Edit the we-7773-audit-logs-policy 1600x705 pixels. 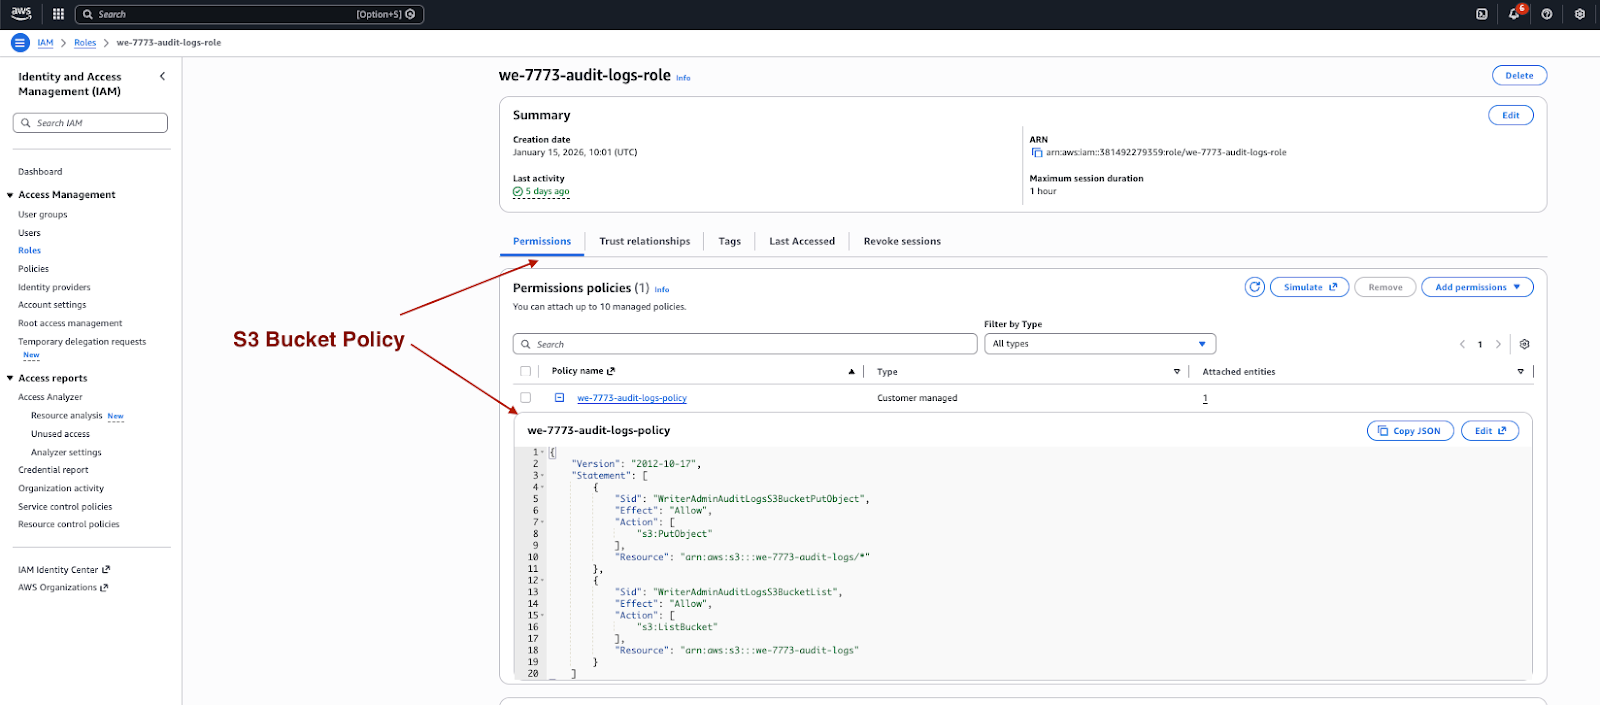[1490, 431]
